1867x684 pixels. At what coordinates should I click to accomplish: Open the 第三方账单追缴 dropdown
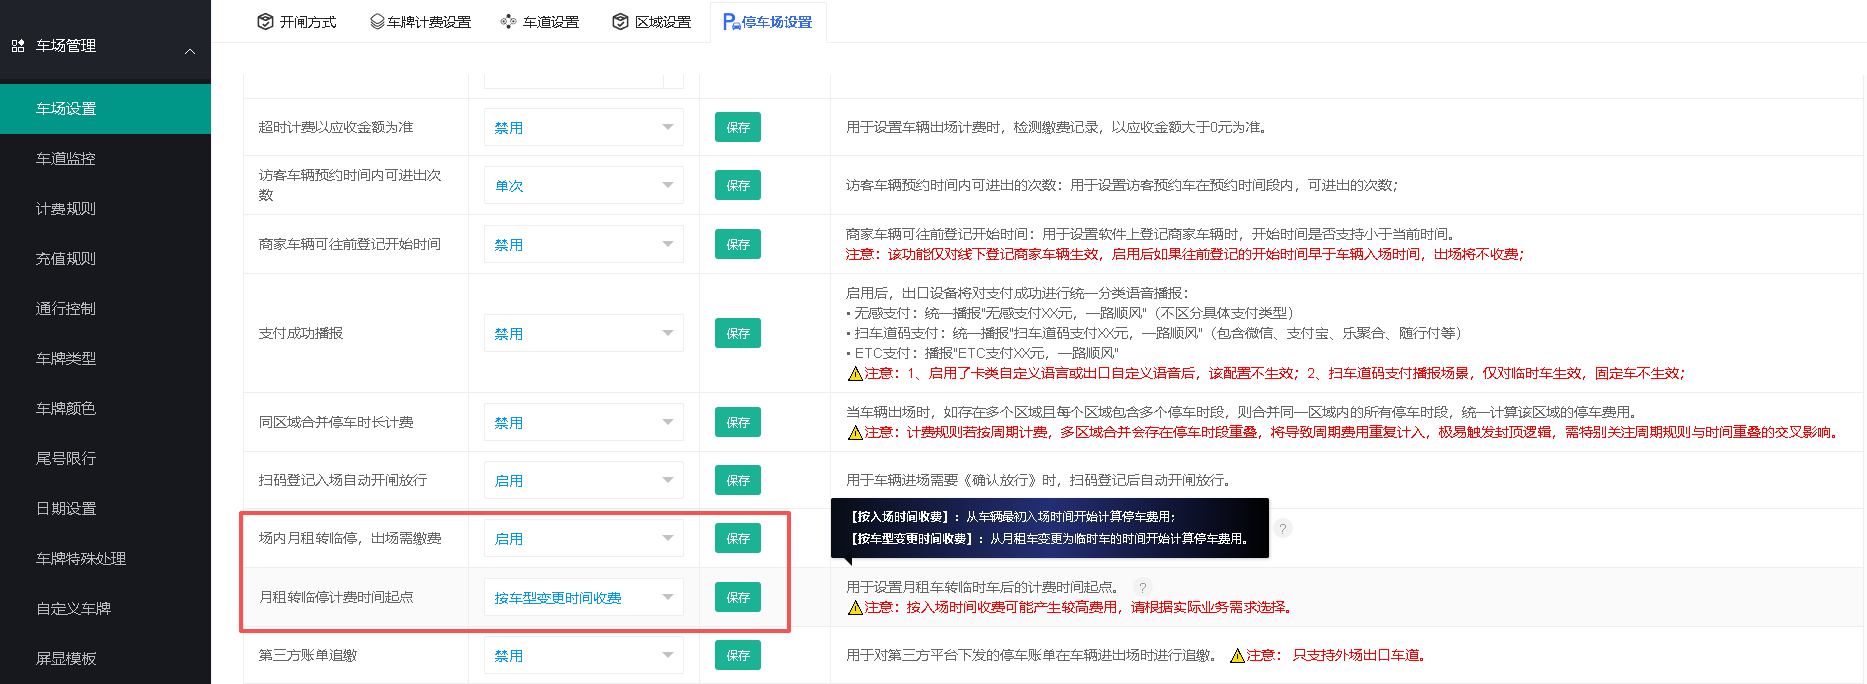click(x=584, y=655)
